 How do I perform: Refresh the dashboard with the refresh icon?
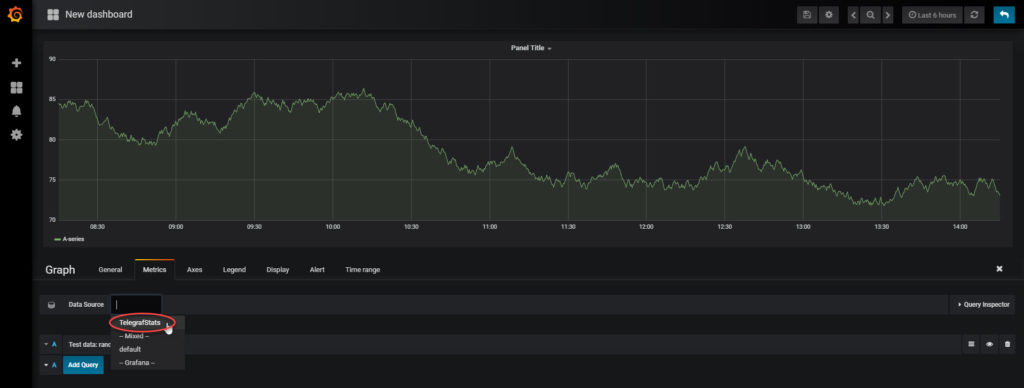click(974, 14)
